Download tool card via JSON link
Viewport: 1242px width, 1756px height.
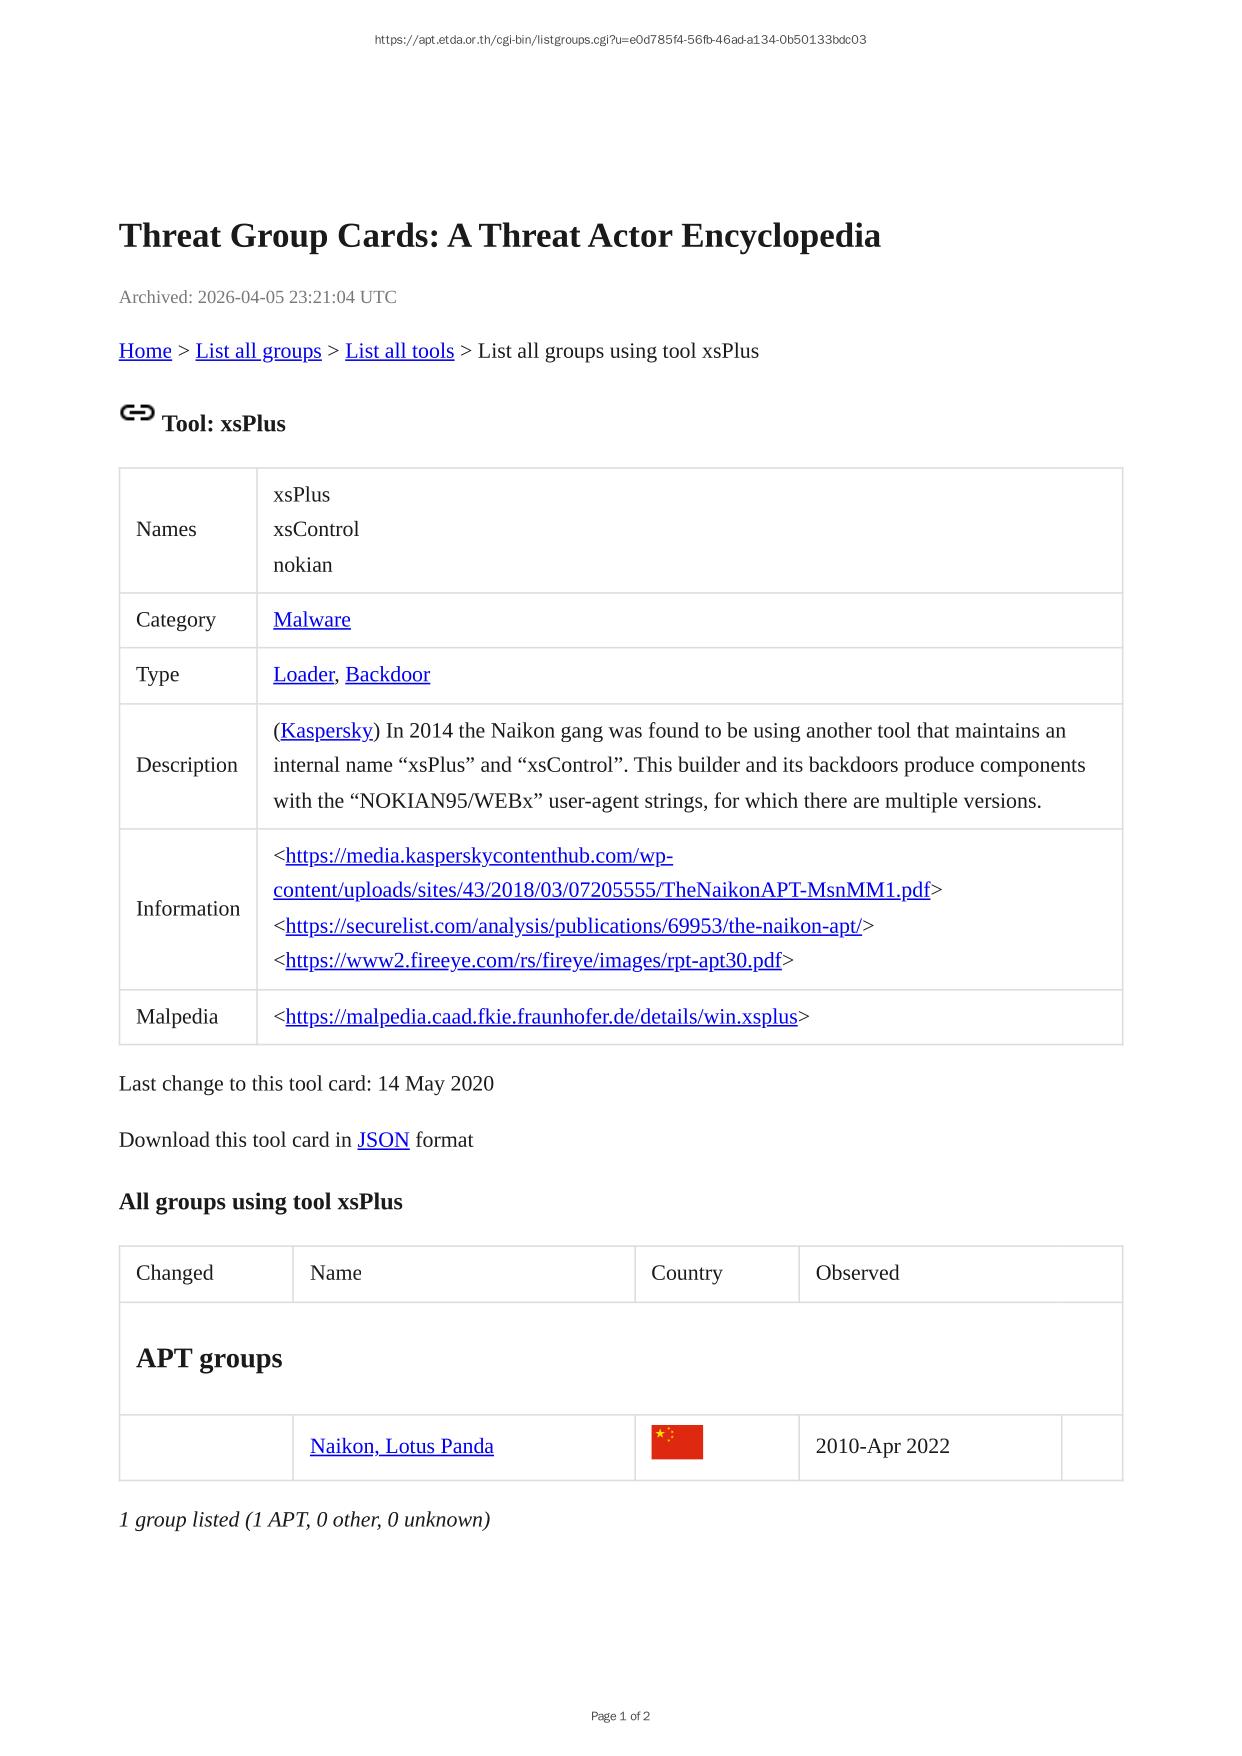[x=383, y=1140]
